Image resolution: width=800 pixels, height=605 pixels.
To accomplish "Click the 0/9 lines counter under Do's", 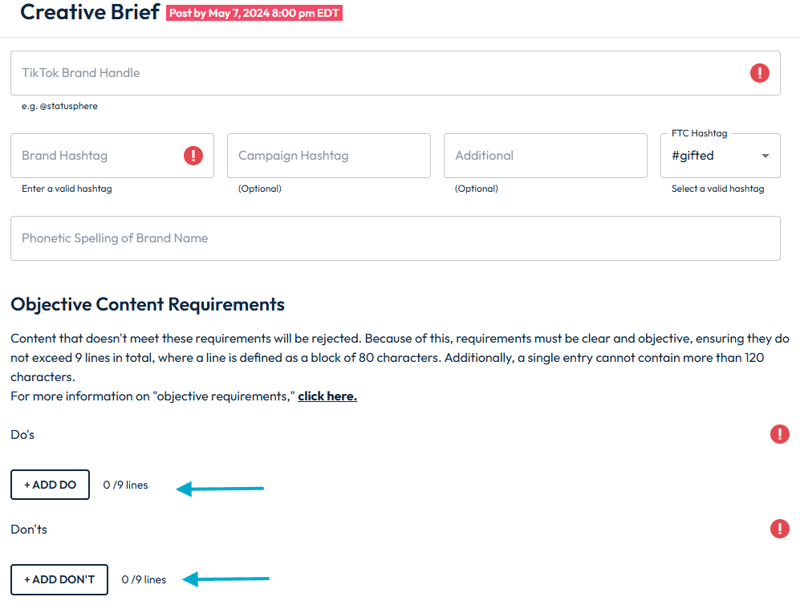I will (x=125, y=484).
